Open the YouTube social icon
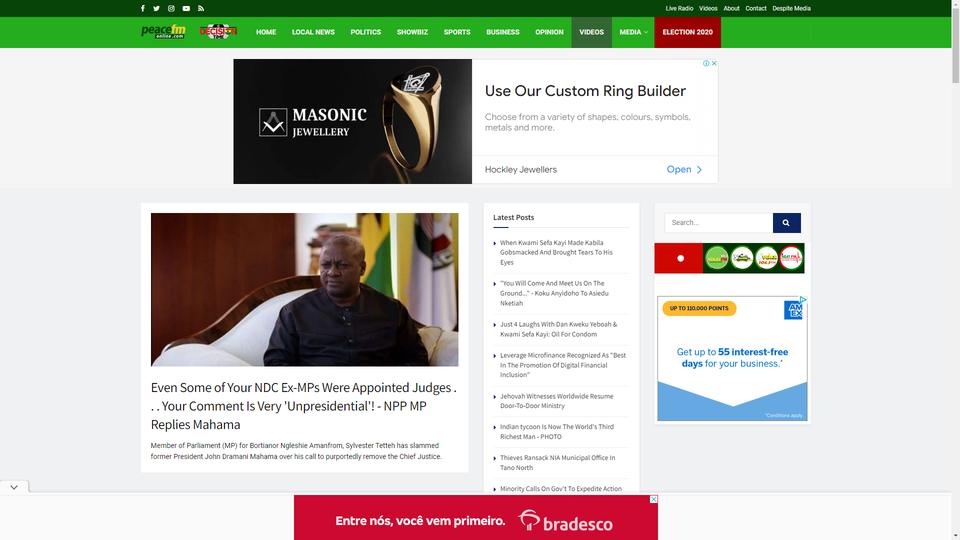Viewport: 960px width, 540px height. click(186, 9)
